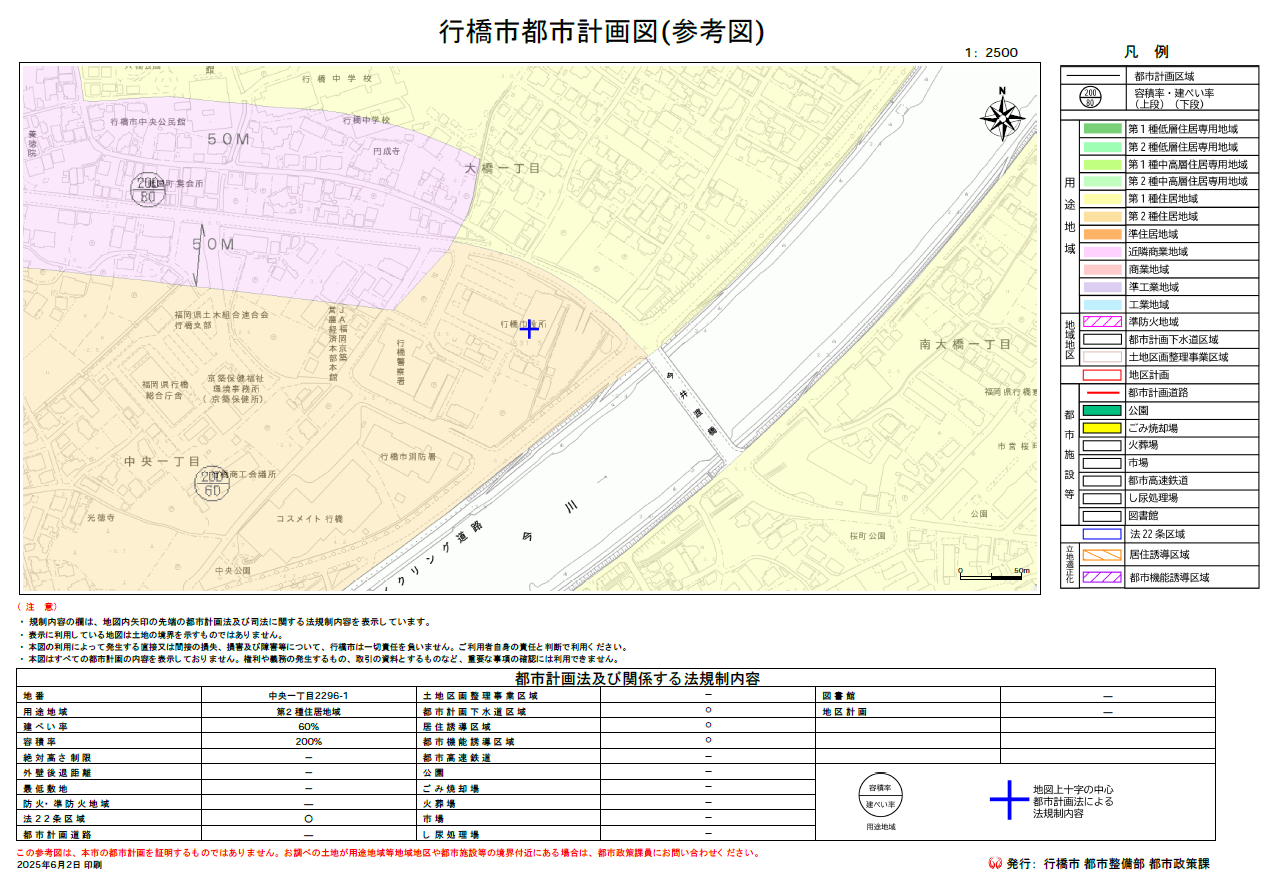Click the 火葬場 box legend symbol
The image size is (1279, 891).
(x=1102, y=445)
